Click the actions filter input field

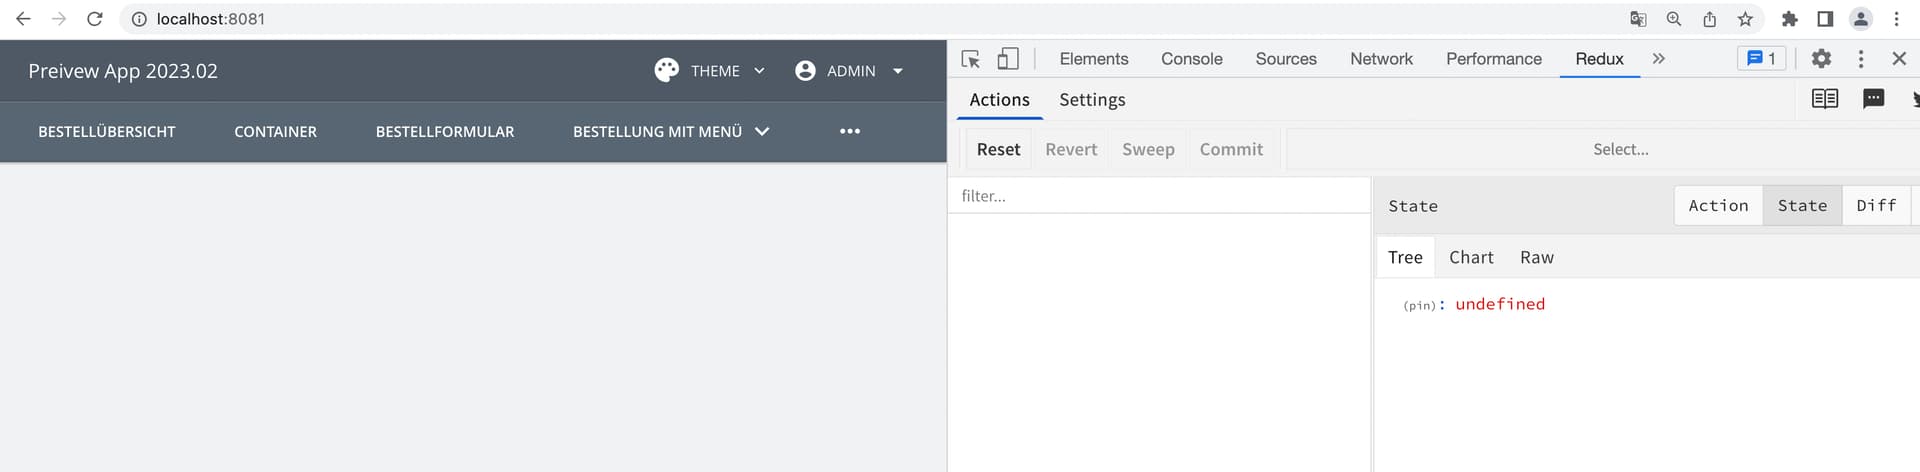(1159, 196)
